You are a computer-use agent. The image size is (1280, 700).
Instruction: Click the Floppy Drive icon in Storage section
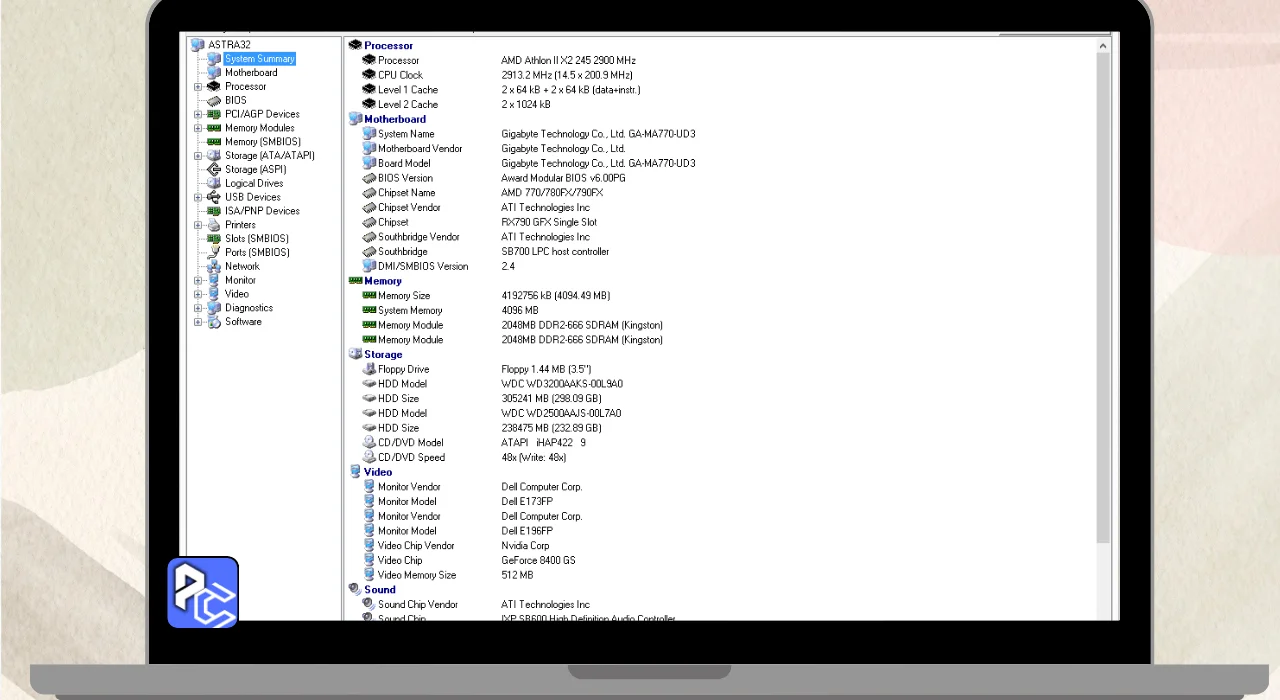369,370
